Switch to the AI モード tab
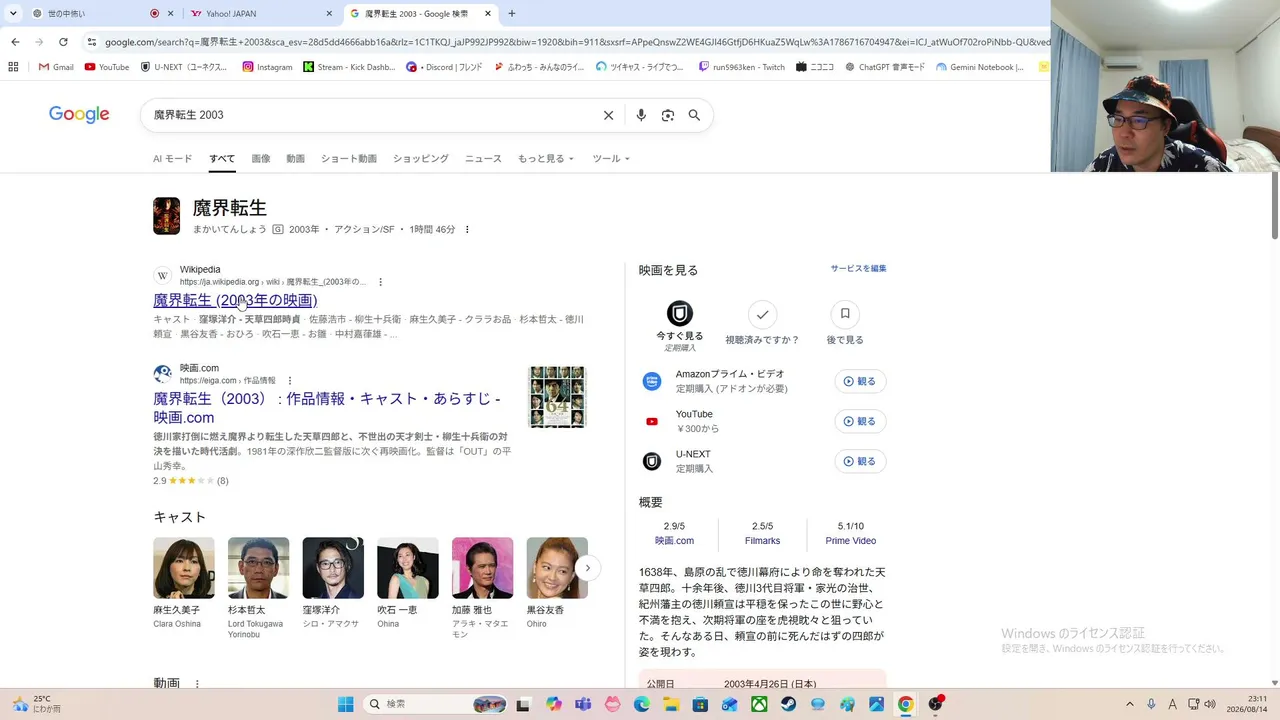The height and width of the screenshot is (720, 1280). click(172, 159)
